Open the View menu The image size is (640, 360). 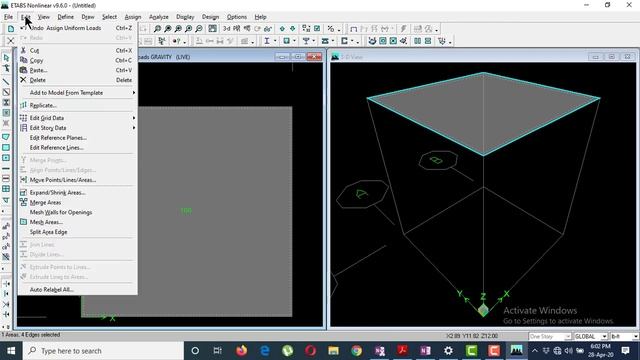[x=43, y=17]
